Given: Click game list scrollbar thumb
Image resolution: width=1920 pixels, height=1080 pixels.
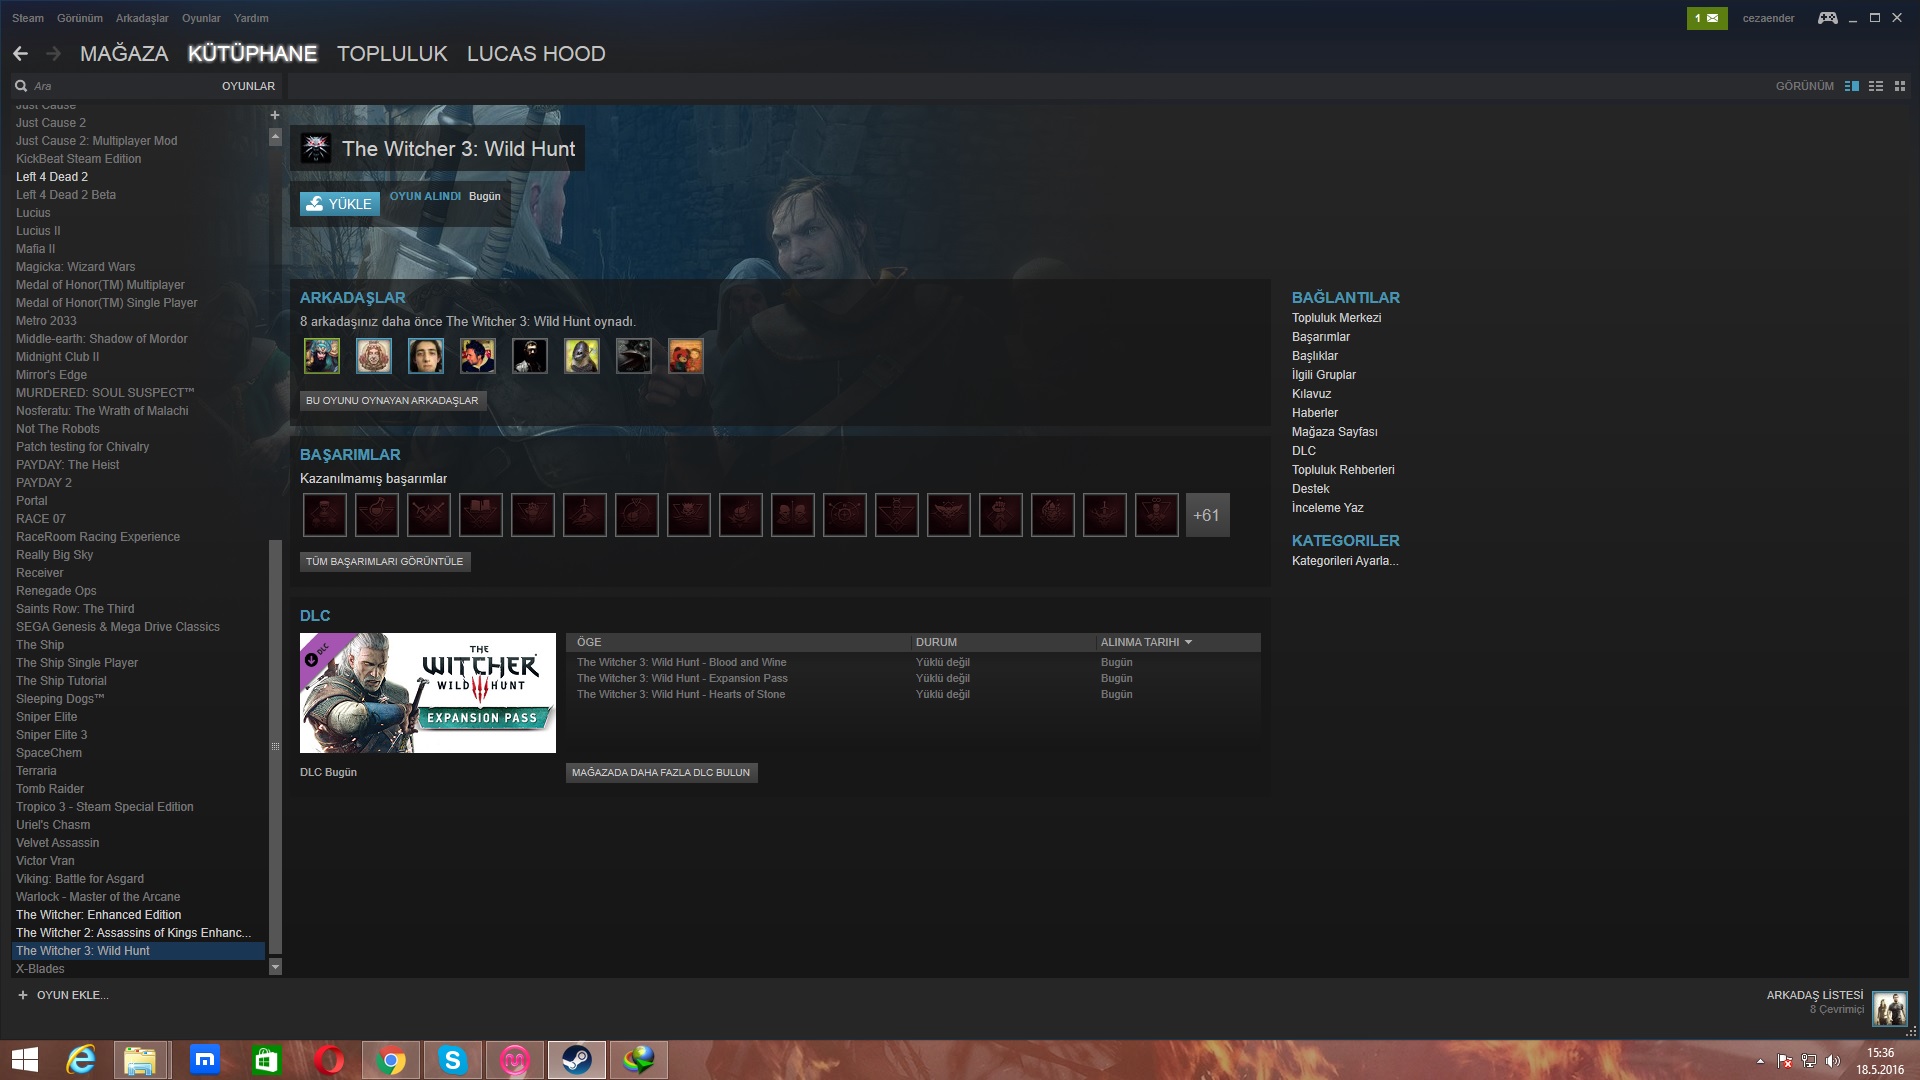Looking at the screenshot, I should coord(275,746).
